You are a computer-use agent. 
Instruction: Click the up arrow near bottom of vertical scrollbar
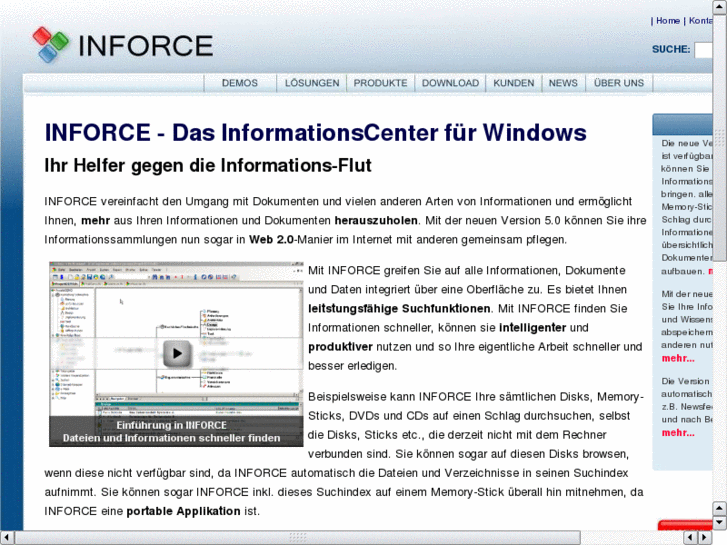coord(720,508)
